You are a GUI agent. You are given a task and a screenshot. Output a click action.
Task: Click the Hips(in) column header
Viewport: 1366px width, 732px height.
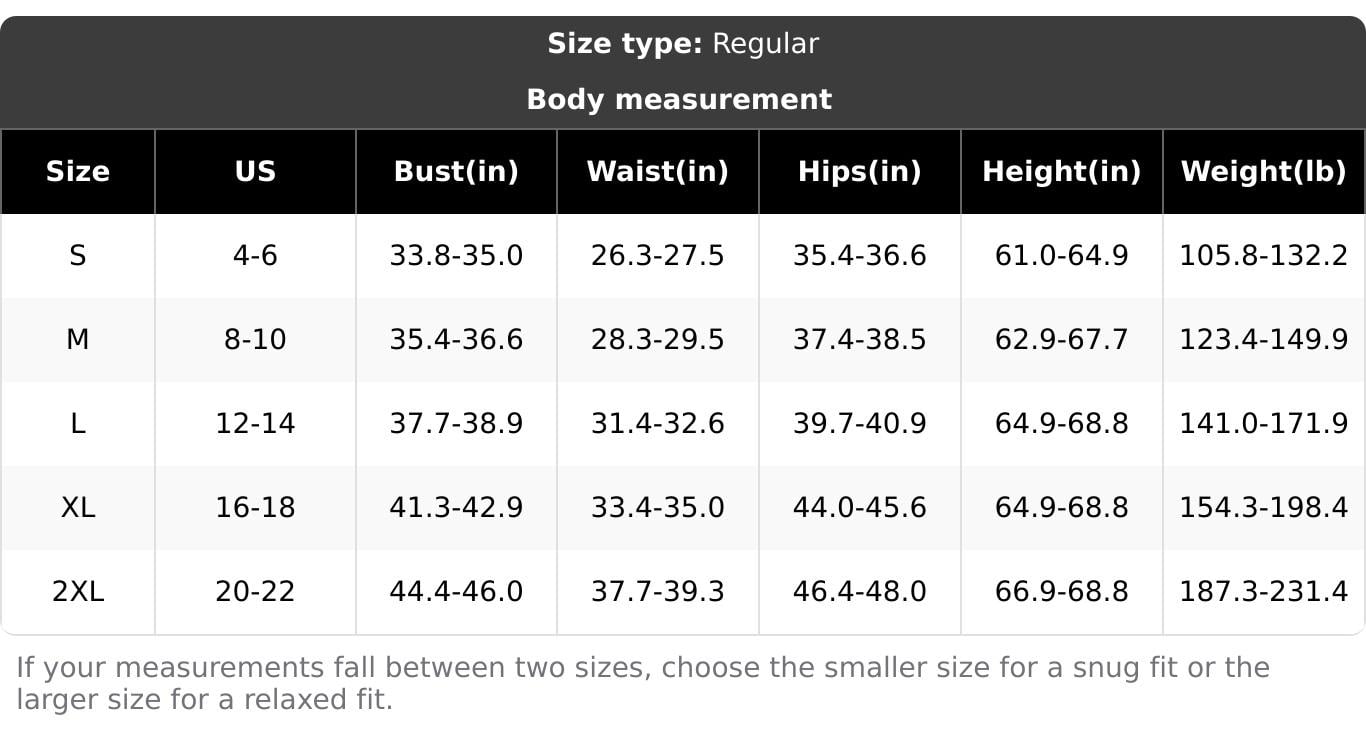tap(859, 171)
